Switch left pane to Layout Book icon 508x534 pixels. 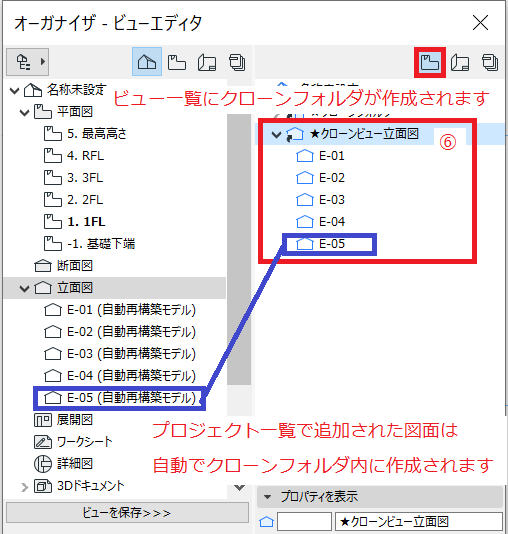click(207, 63)
